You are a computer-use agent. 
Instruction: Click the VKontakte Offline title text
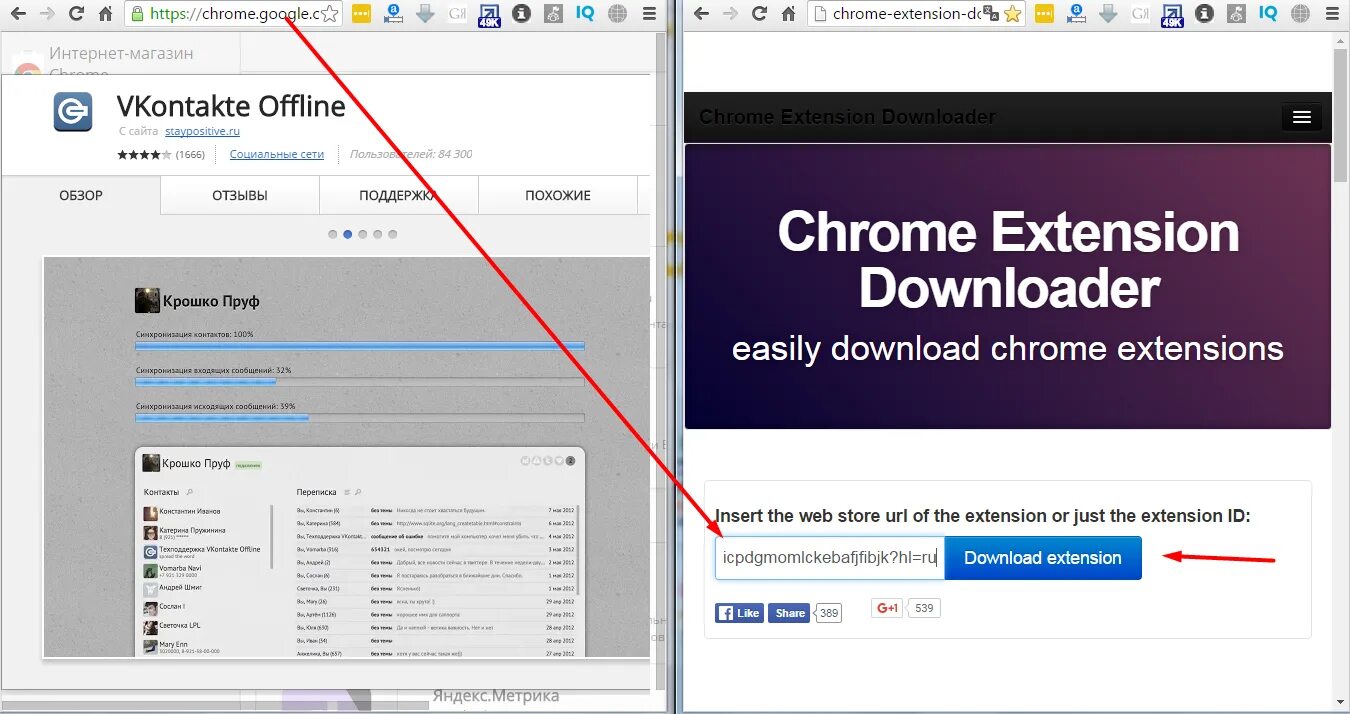231,106
